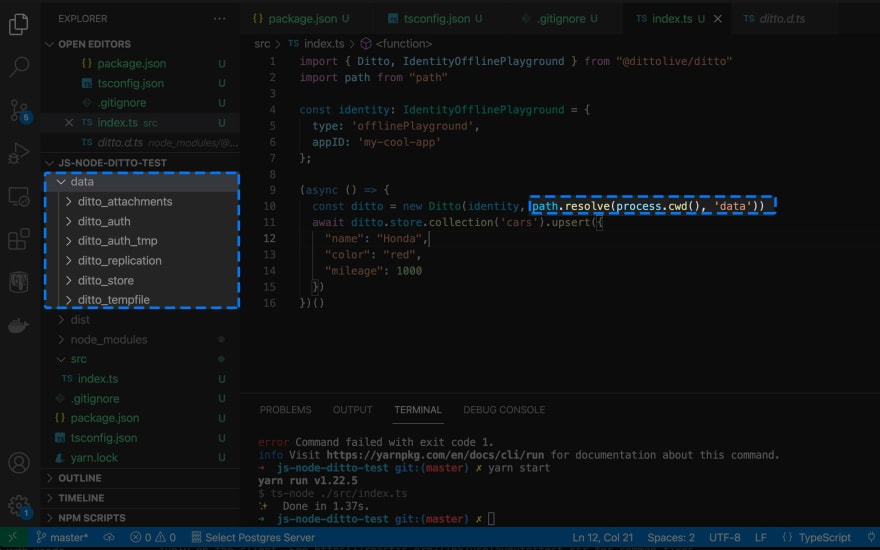This screenshot has width=880, height=550.
Task: Open index.ts under src folder in tree
Action: coord(140,379)
